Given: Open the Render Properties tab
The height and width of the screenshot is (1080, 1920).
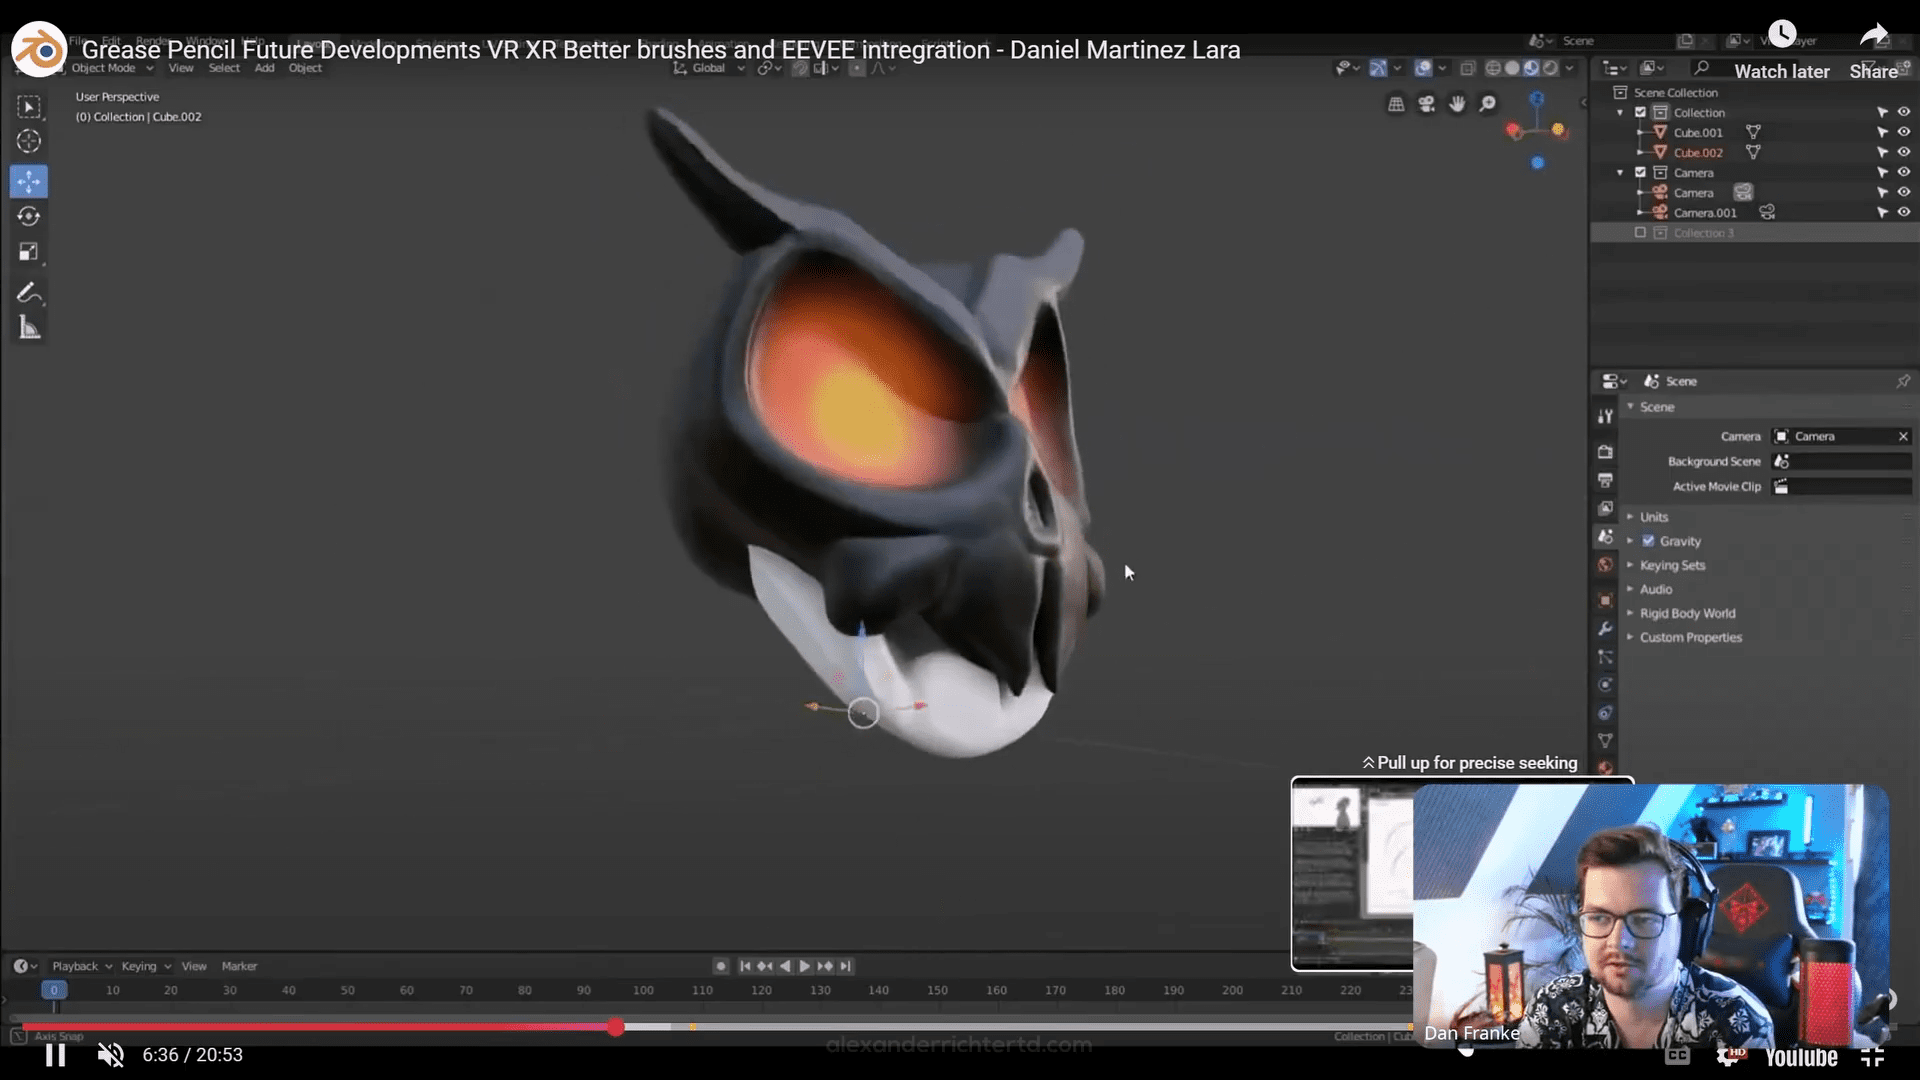Looking at the screenshot, I should click(1606, 451).
